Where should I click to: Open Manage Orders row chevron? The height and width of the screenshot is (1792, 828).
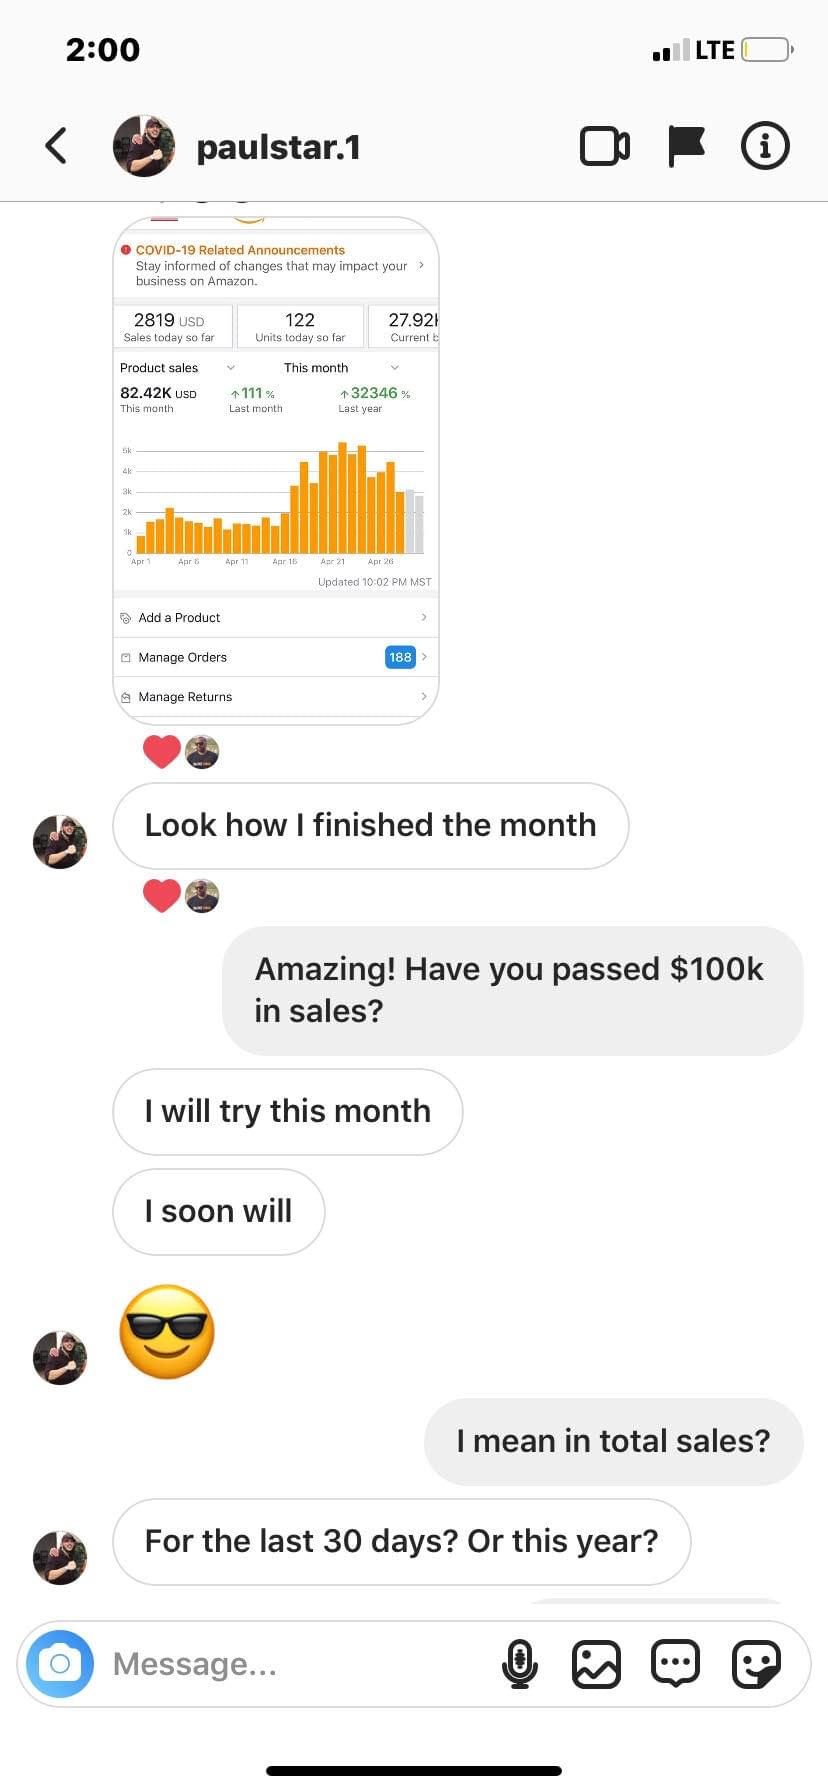[424, 657]
